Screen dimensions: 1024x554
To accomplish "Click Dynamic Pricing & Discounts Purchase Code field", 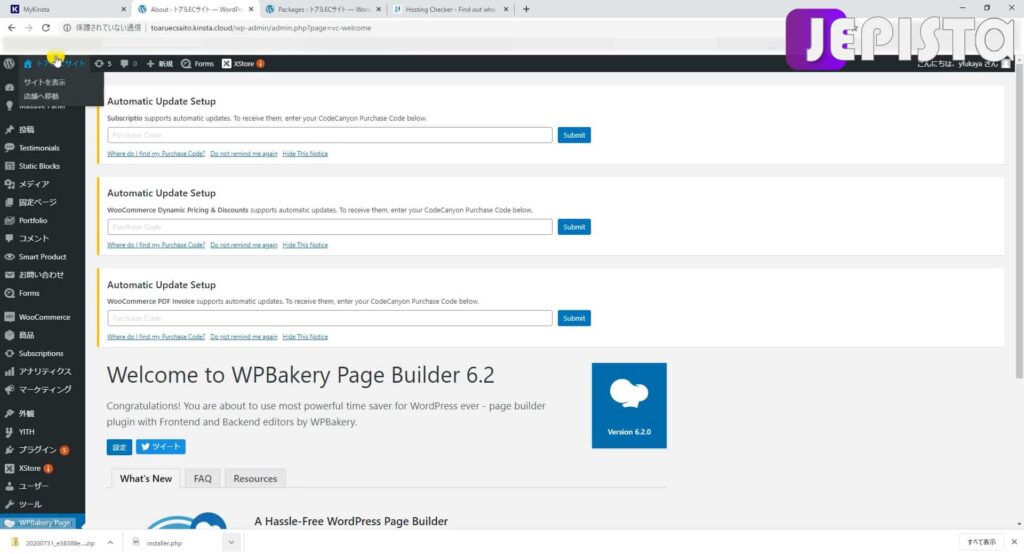I will pyautogui.click(x=330, y=227).
